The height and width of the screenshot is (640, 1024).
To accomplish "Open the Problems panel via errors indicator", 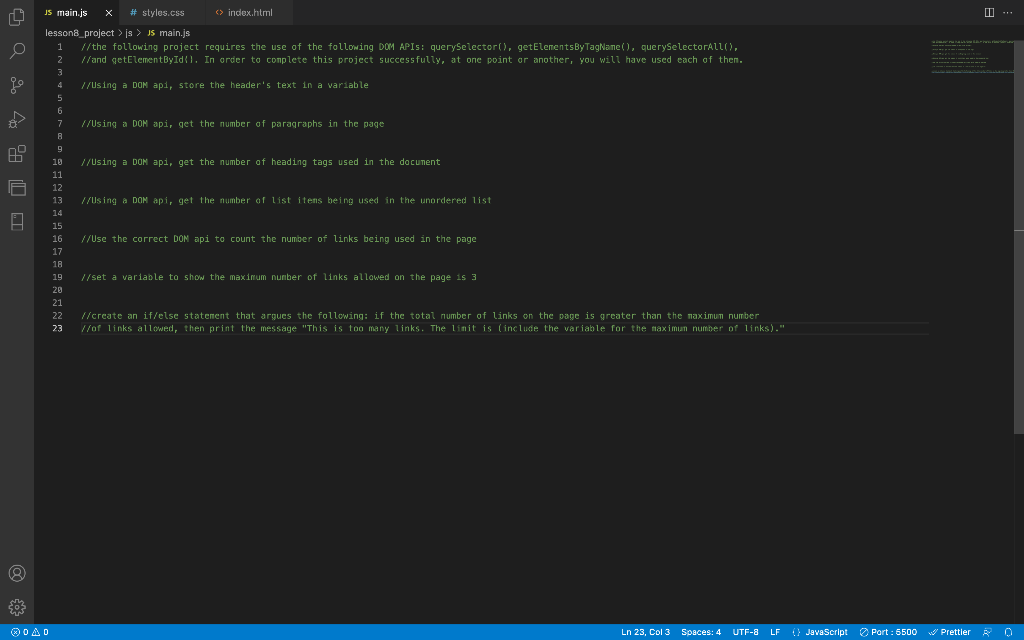I will (x=20, y=632).
